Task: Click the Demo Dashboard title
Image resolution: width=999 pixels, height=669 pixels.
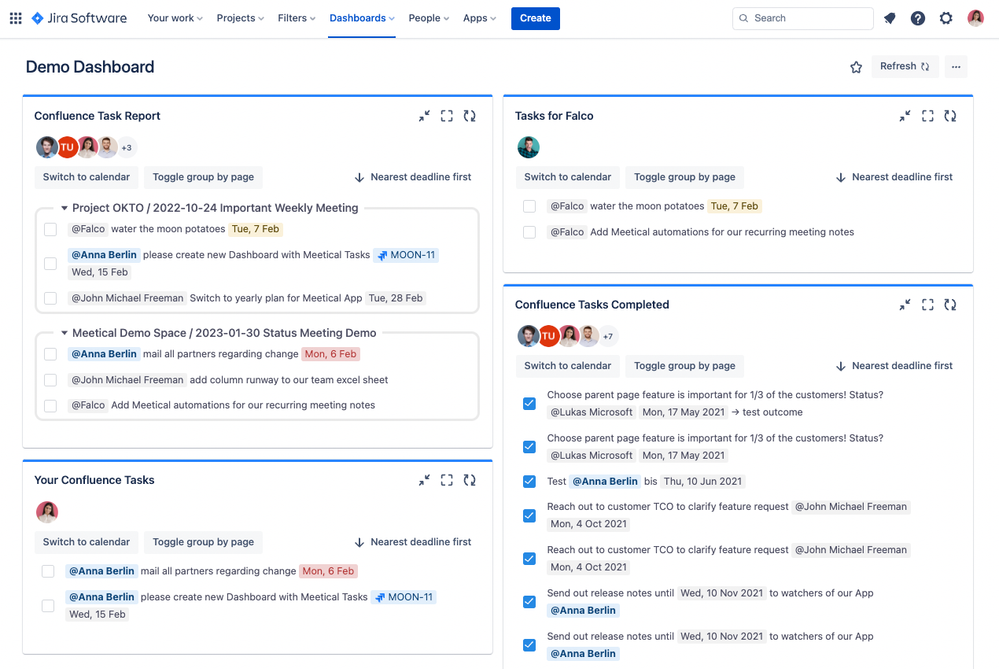Action: click(90, 67)
